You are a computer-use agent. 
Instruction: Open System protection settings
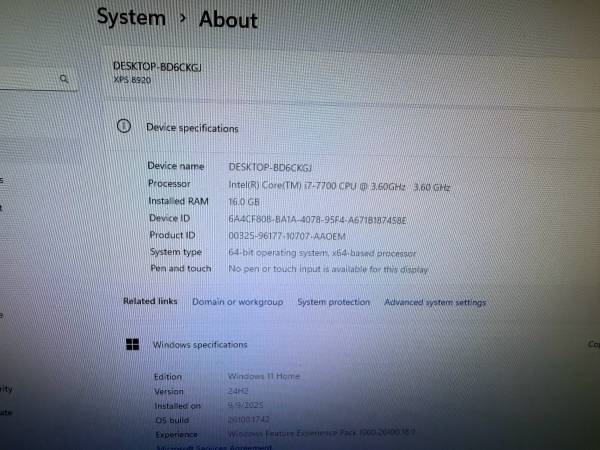pos(333,302)
